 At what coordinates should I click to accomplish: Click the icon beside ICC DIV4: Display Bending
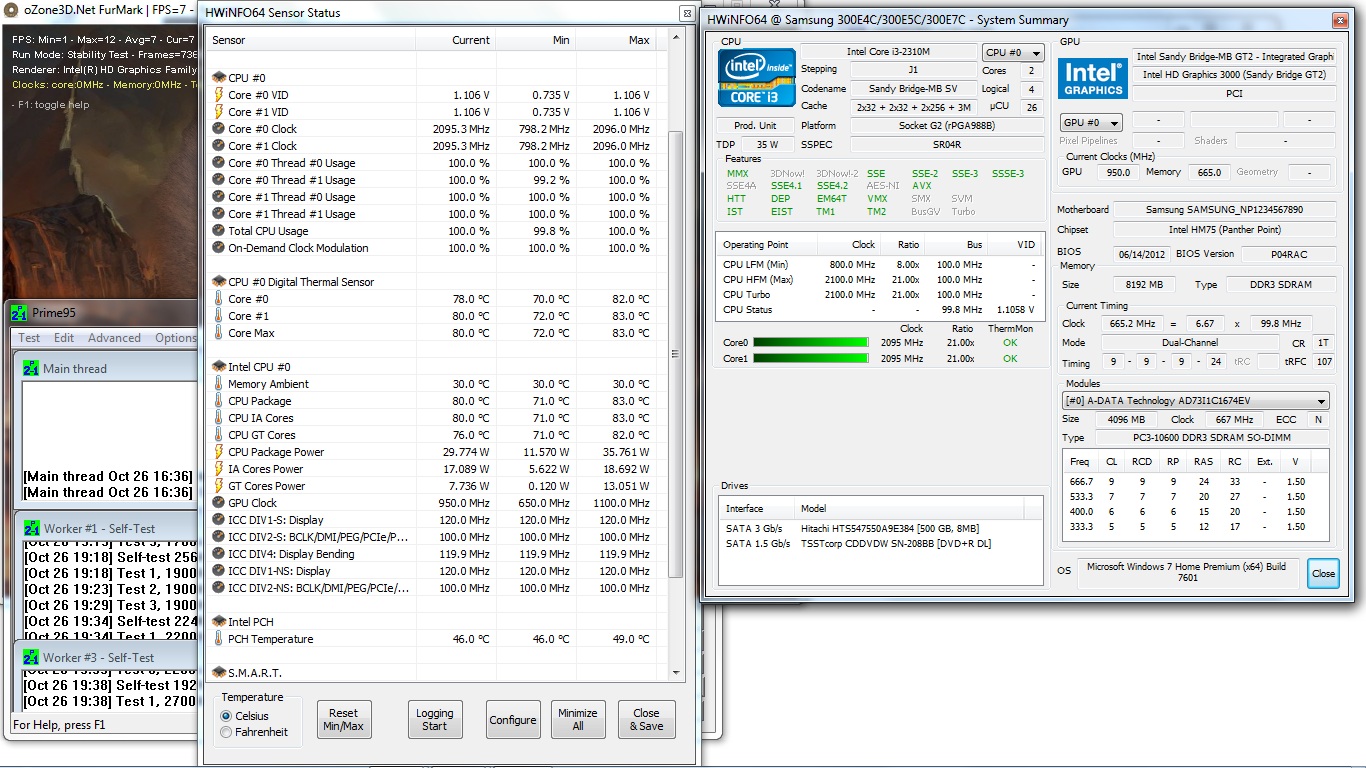(x=219, y=554)
